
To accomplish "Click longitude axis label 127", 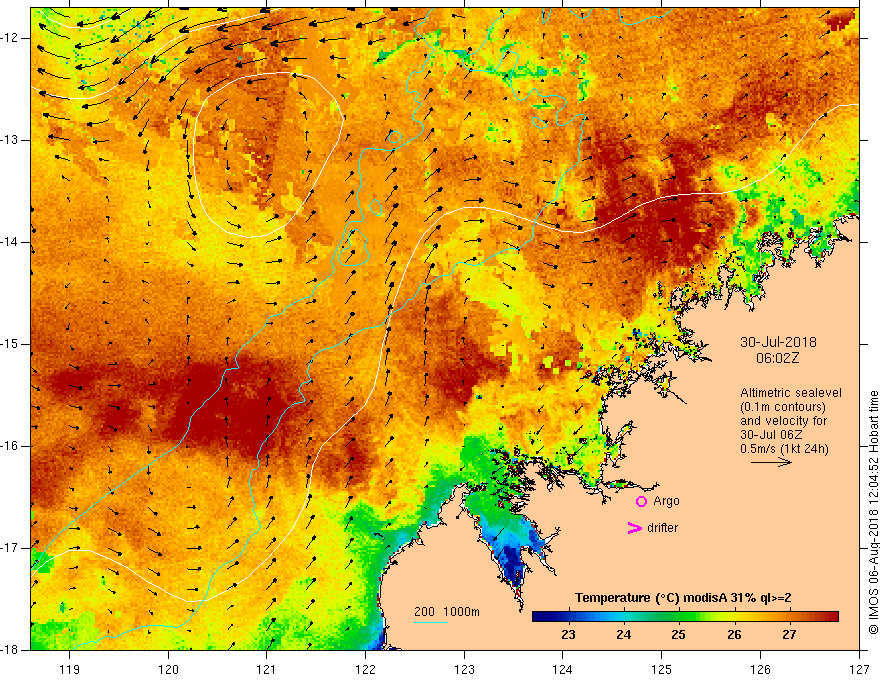I will click(x=859, y=669).
